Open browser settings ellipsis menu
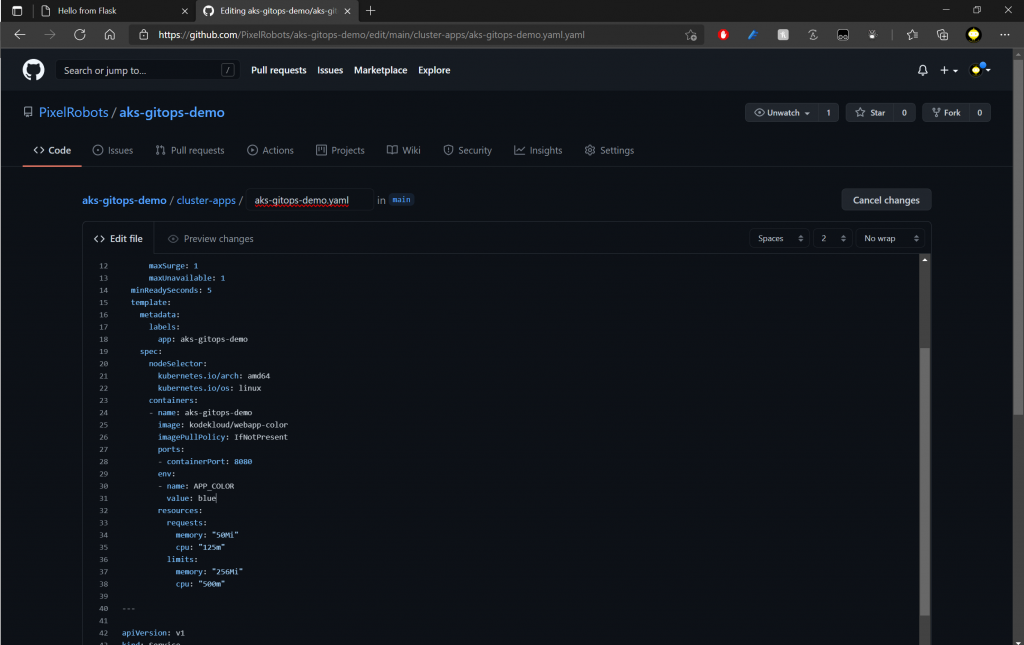The width and height of the screenshot is (1024, 645). 1004,35
